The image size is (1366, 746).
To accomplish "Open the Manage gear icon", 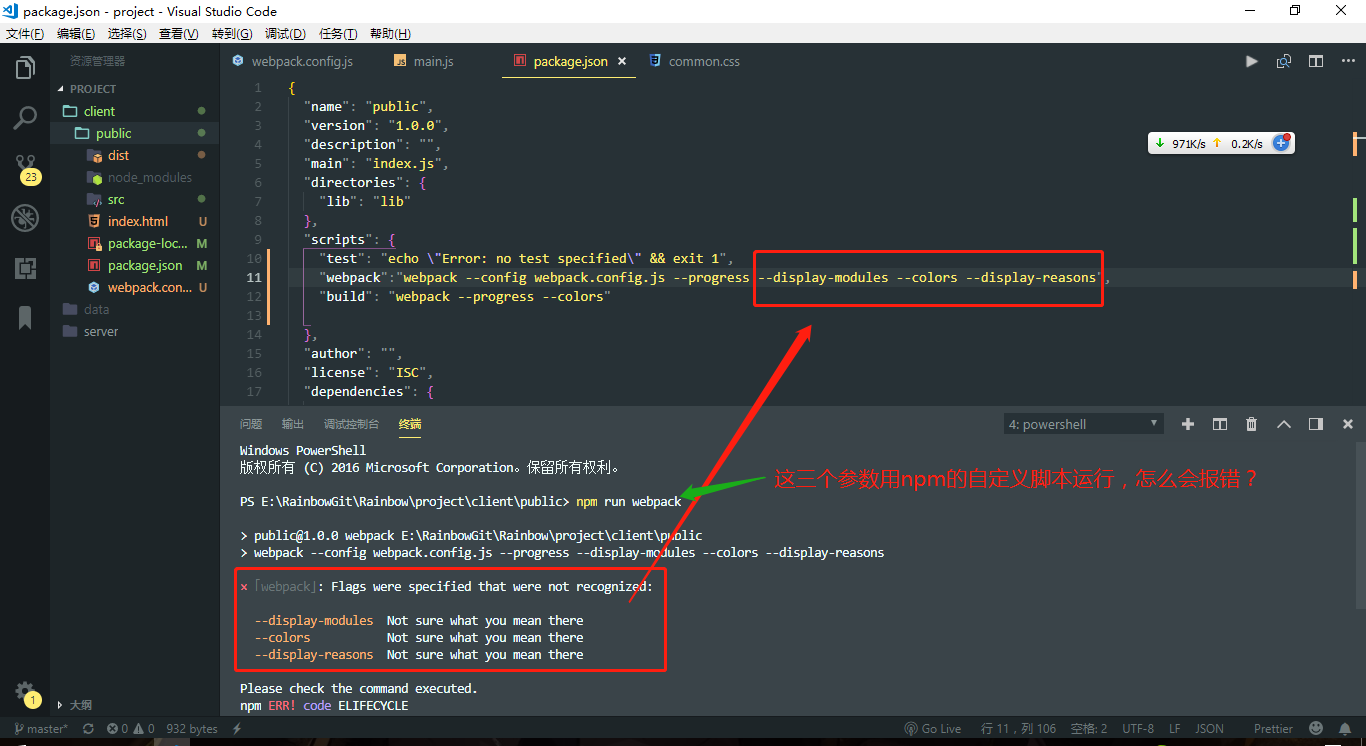I will (26, 692).
